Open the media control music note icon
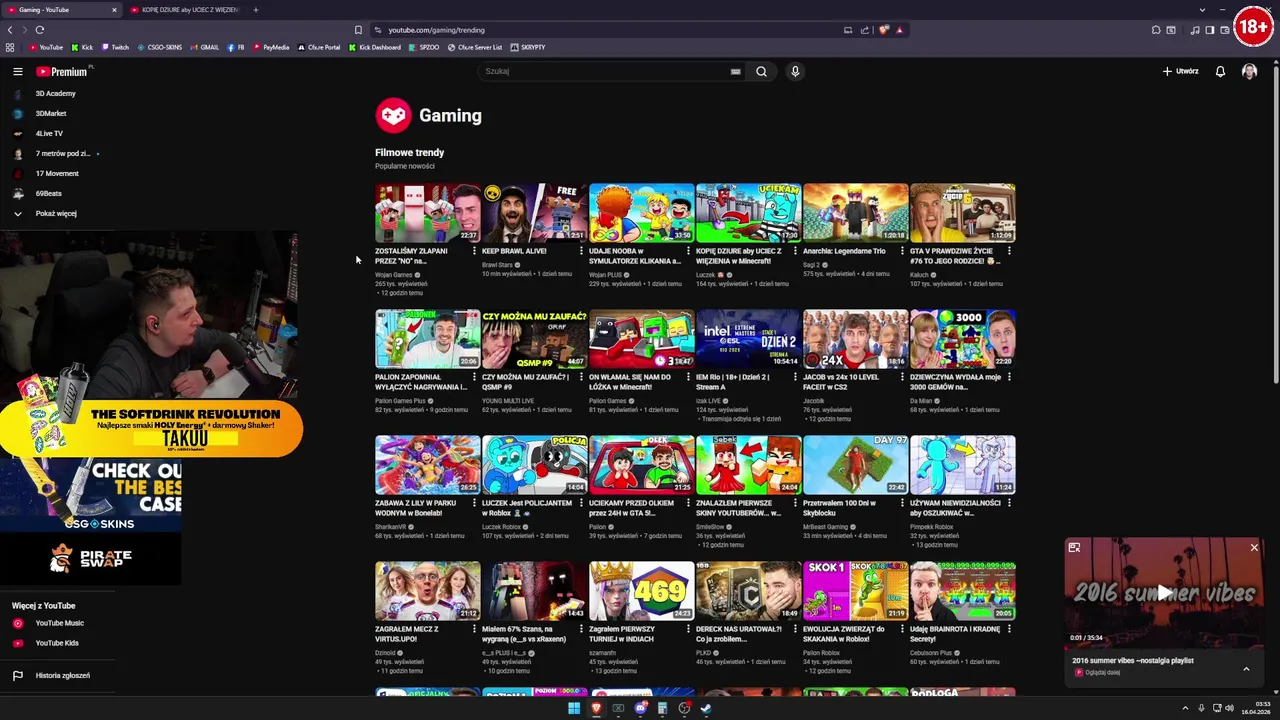 coord(1194,30)
